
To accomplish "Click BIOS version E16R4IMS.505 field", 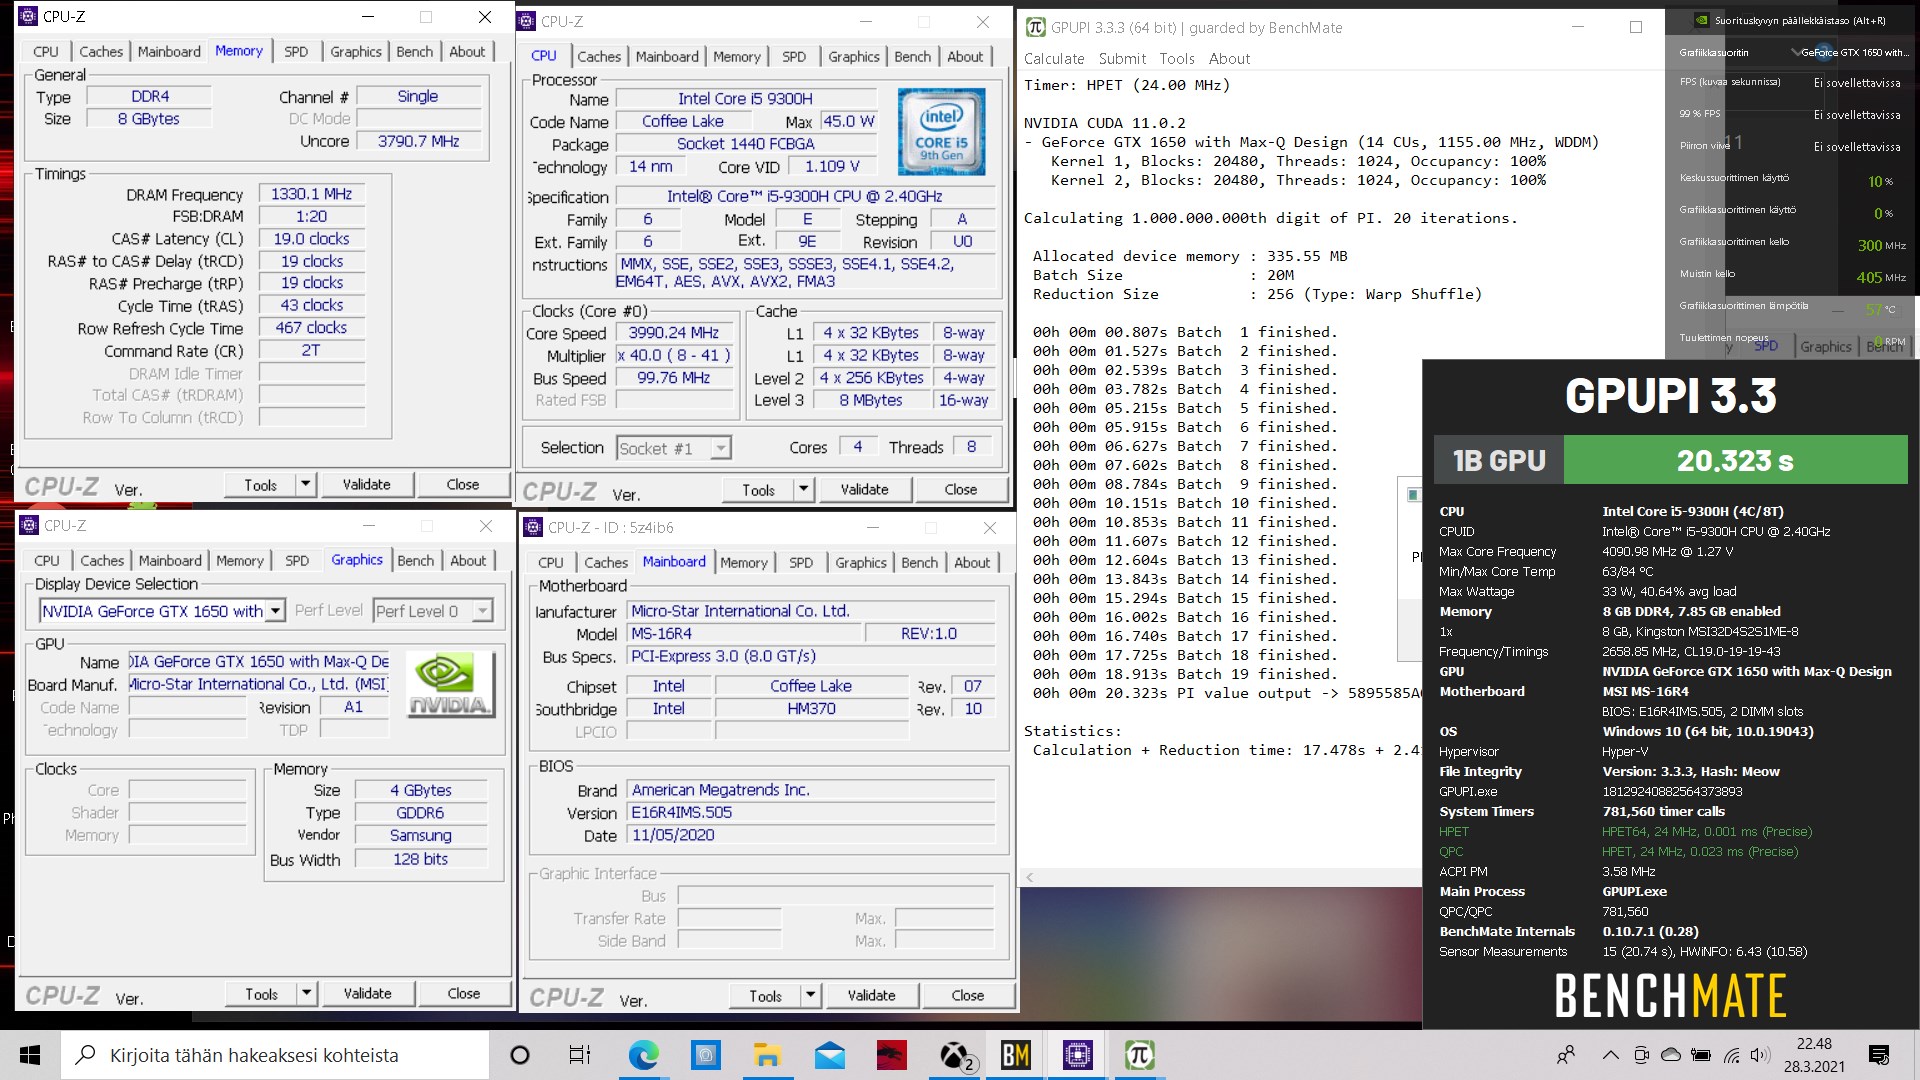I will click(811, 812).
